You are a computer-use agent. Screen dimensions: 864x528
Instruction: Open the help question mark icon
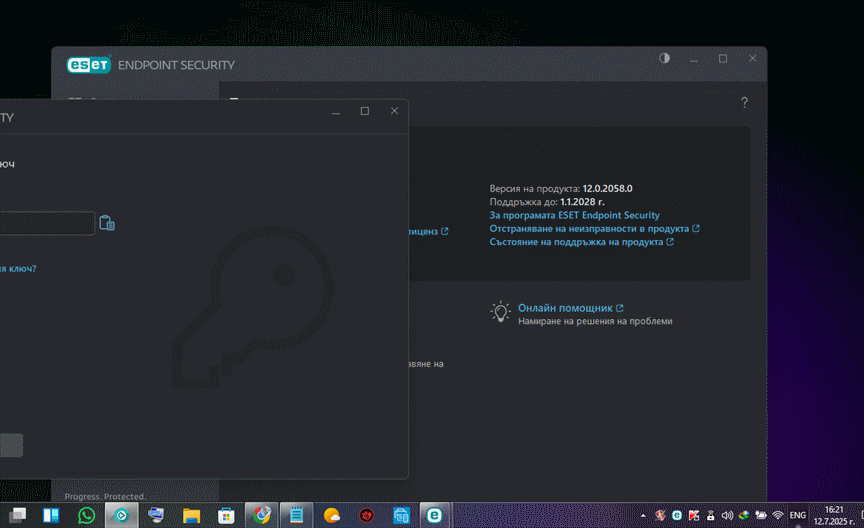coord(744,103)
